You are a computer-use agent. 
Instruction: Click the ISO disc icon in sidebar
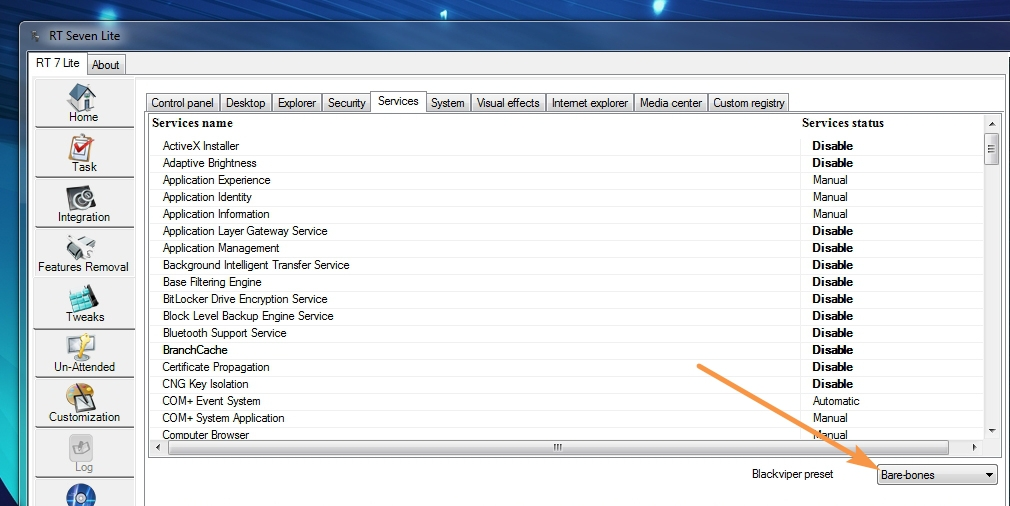pyautogui.click(x=81, y=494)
